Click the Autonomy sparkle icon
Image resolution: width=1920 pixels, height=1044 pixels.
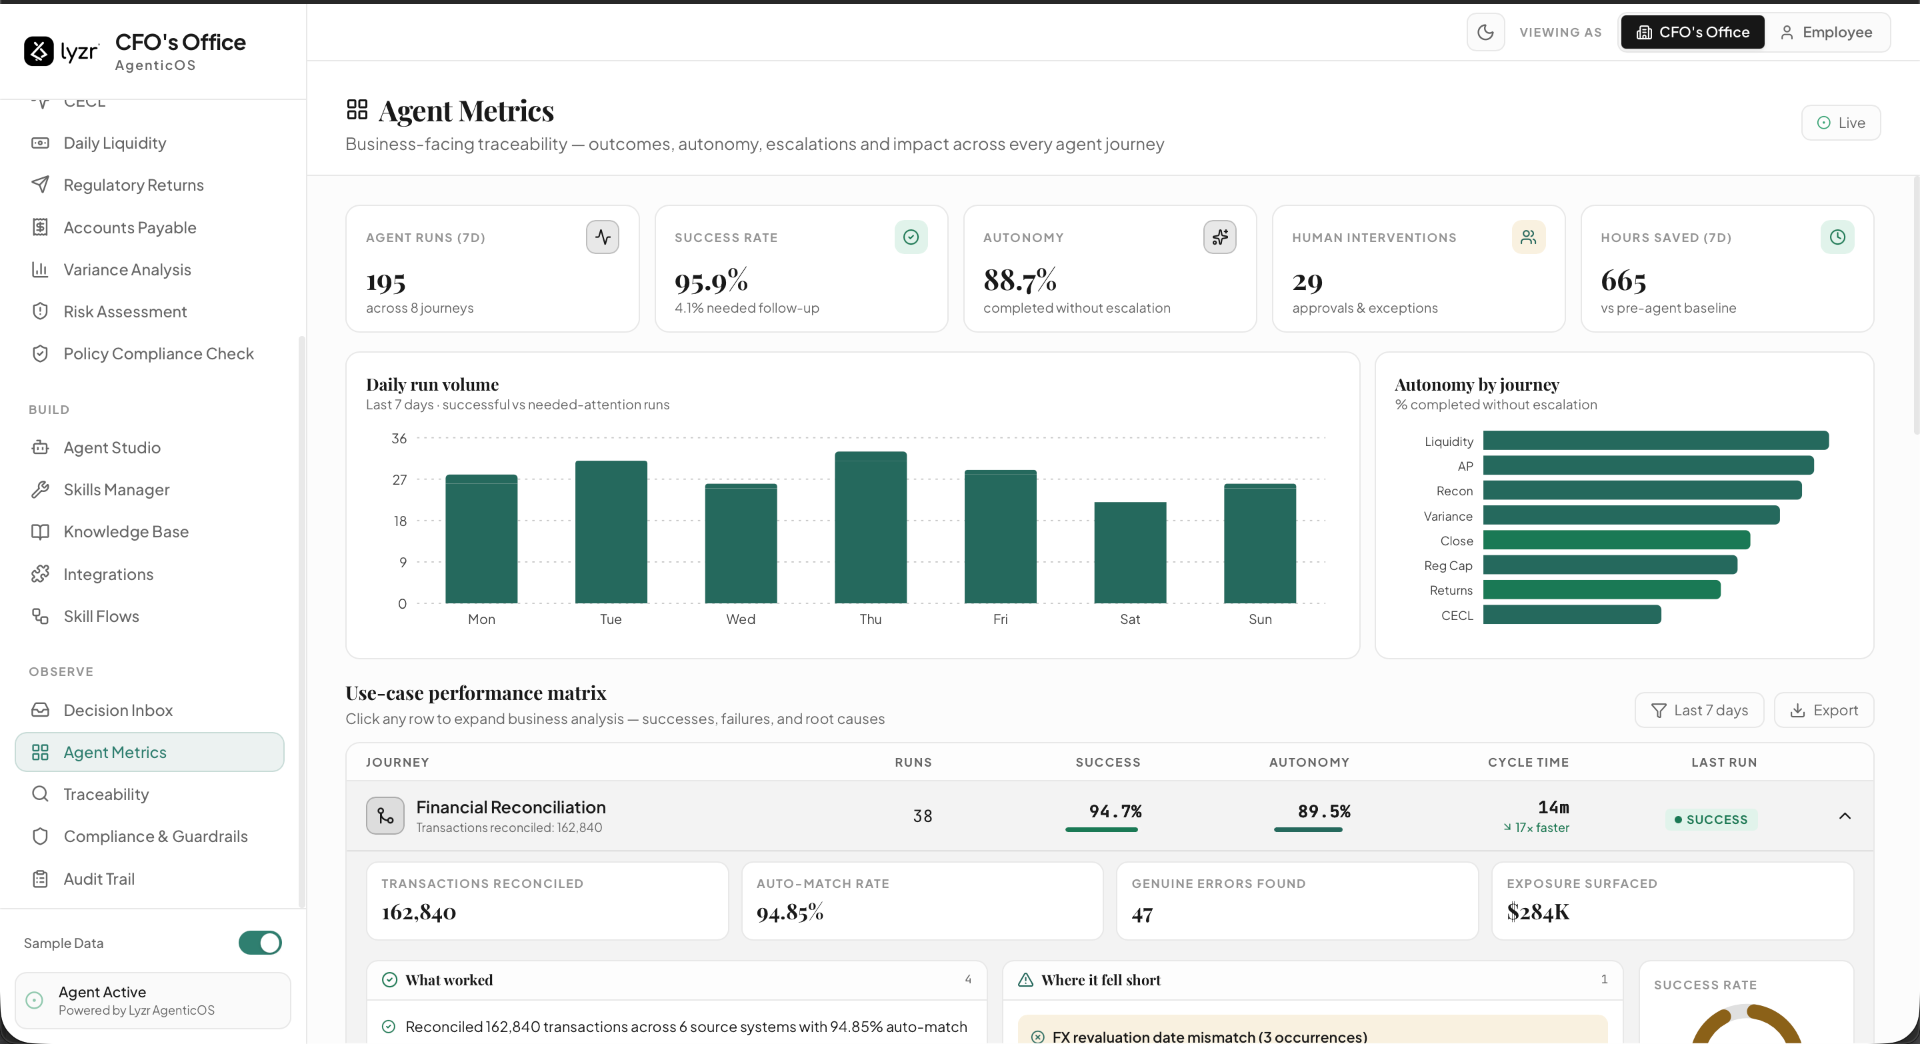click(x=1220, y=237)
